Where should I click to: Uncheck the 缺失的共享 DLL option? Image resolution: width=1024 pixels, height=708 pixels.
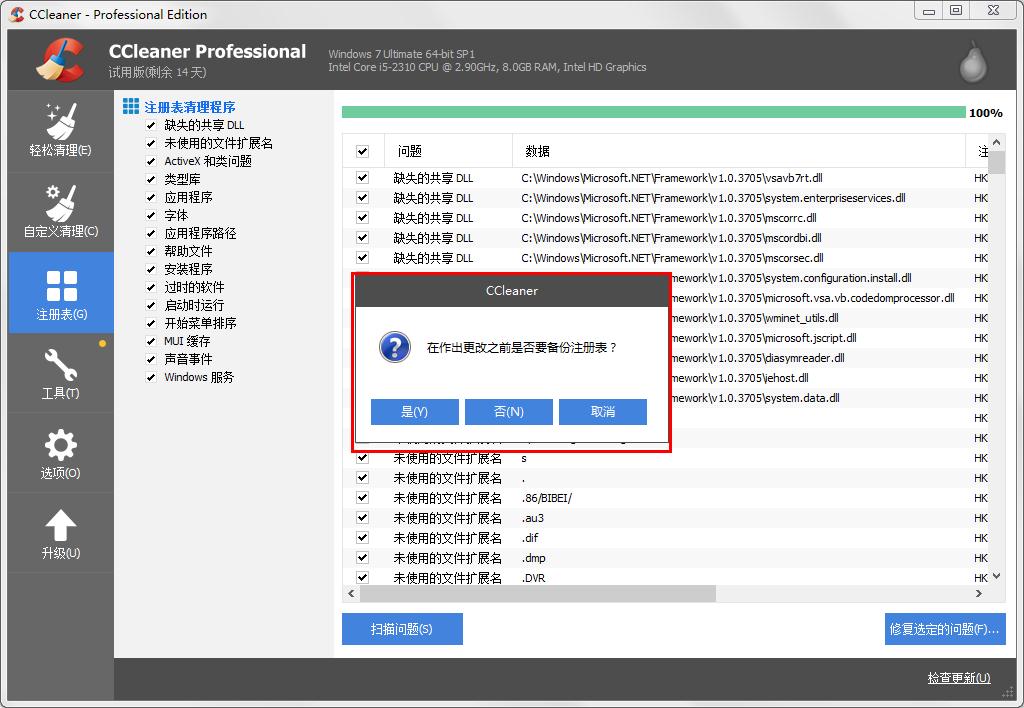click(150, 125)
